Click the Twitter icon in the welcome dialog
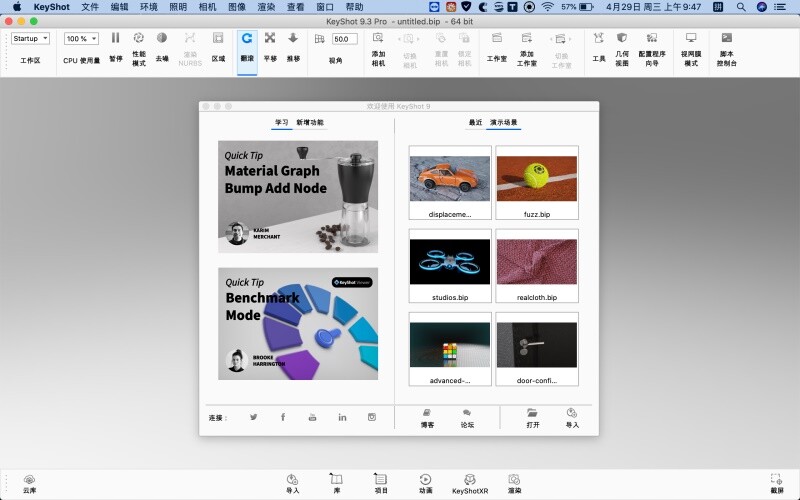 (254, 417)
